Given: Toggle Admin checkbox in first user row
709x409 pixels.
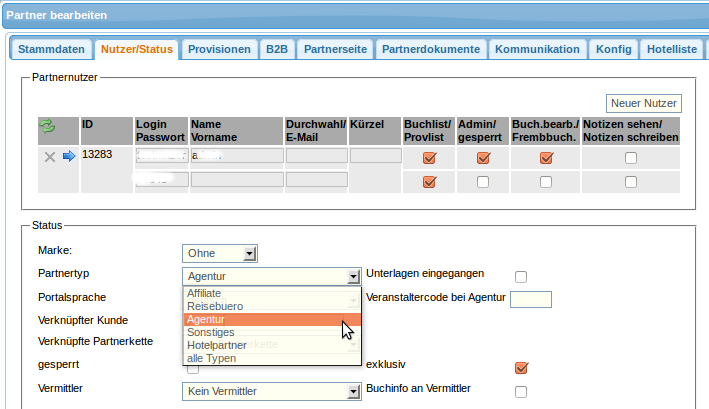Looking at the screenshot, I should point(483,157).
